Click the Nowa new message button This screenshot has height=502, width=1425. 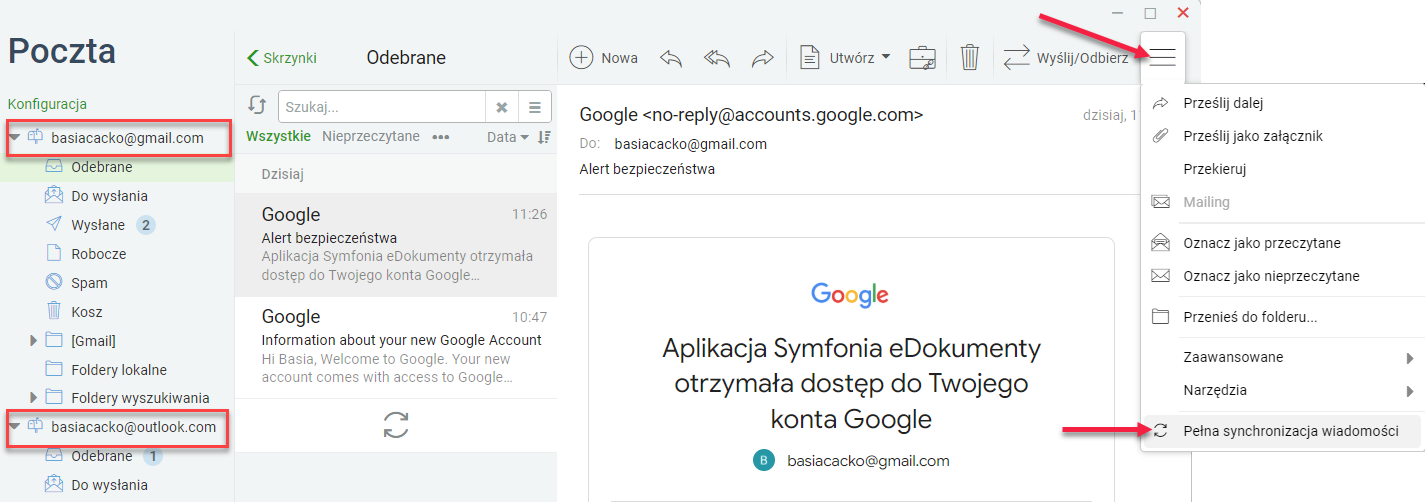point(604,58)
